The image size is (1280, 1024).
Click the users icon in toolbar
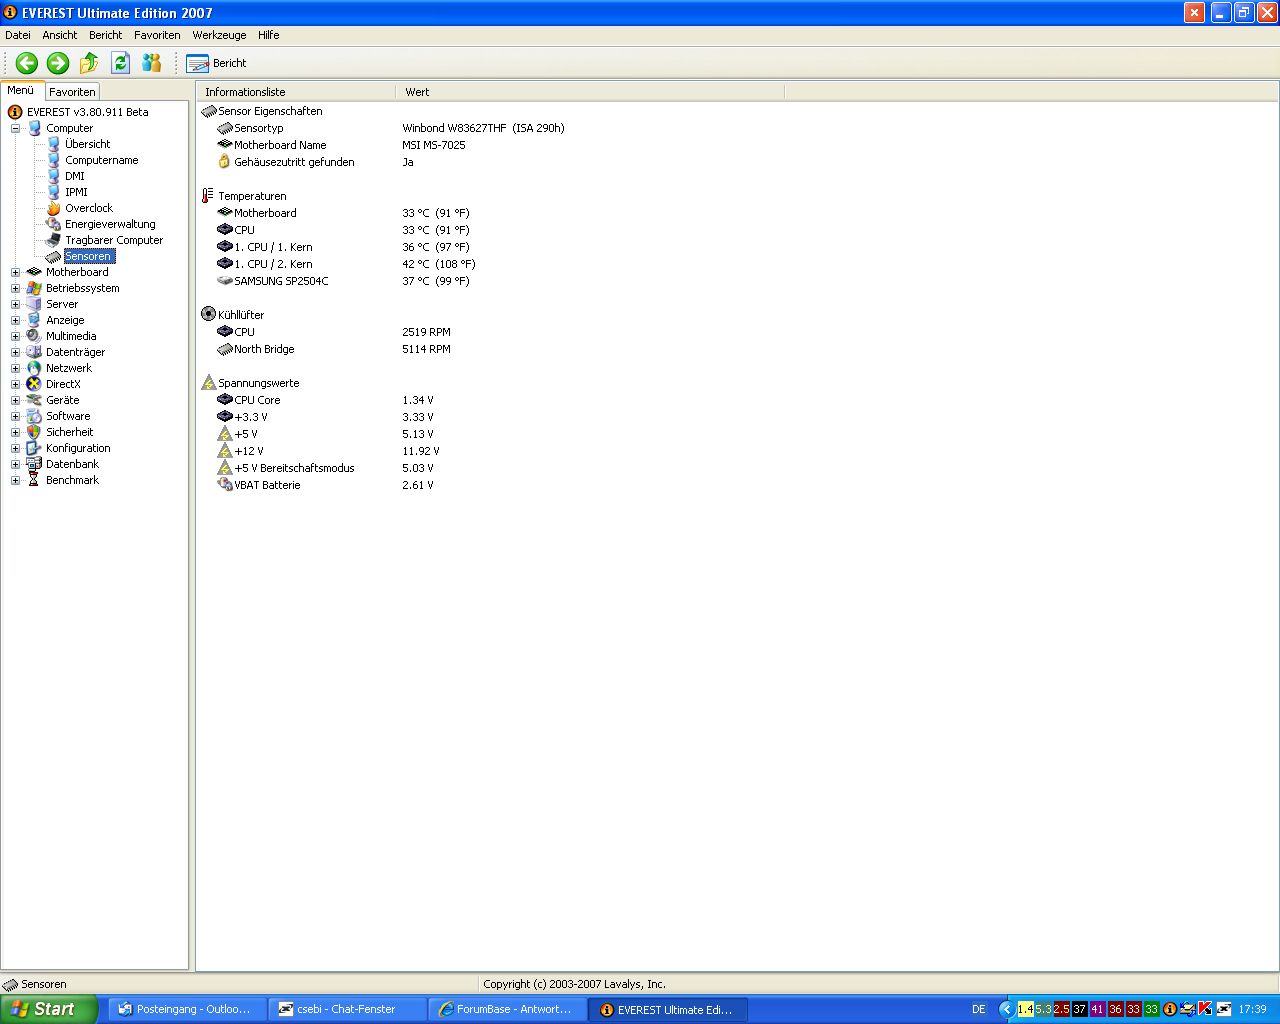pos(151,63)
